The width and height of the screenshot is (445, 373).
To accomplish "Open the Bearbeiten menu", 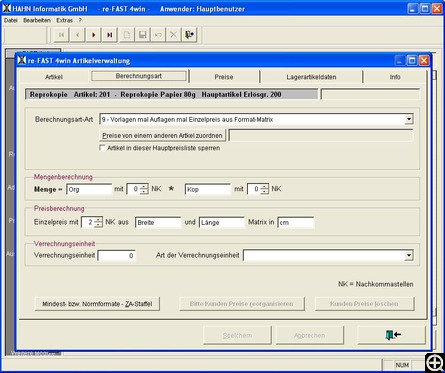I will (37, 20).
